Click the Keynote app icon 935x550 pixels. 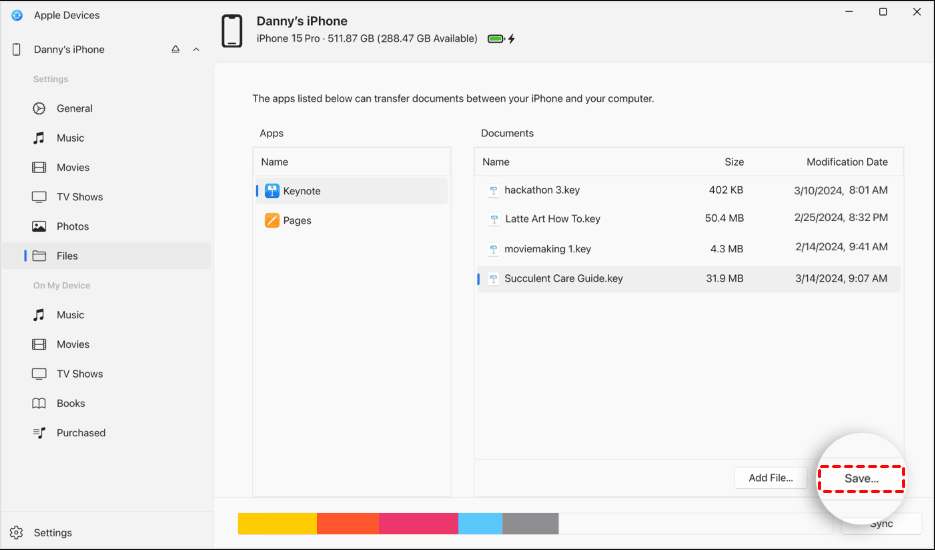pos(272,191)
